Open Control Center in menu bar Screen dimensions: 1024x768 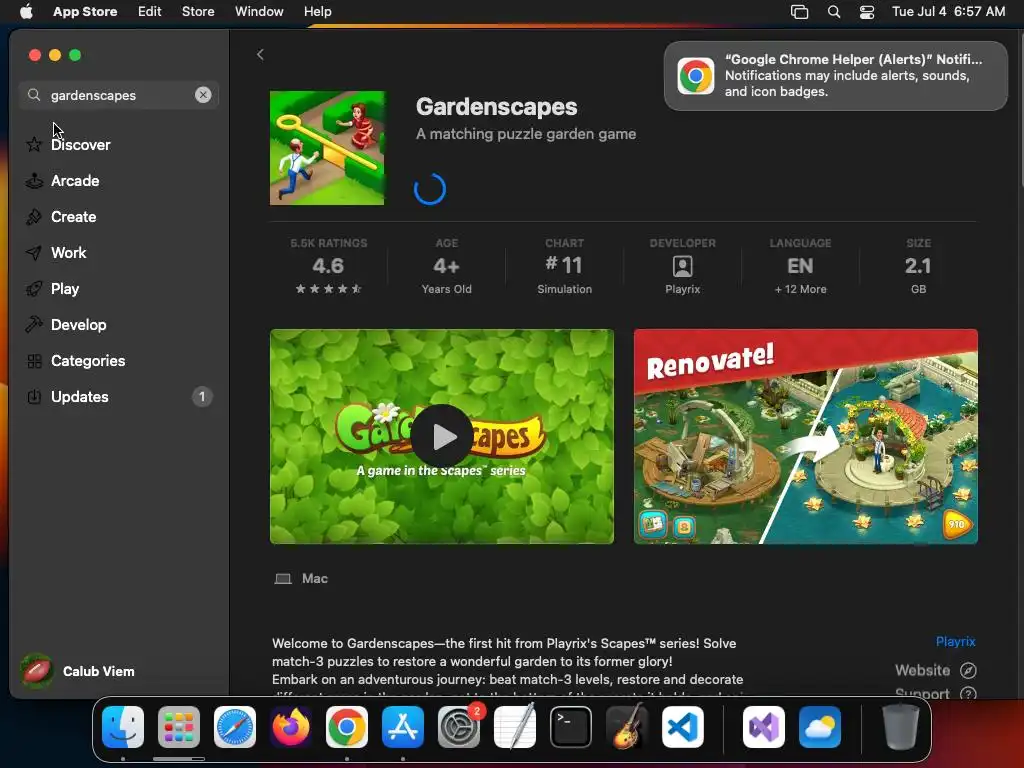coord(867,11)
